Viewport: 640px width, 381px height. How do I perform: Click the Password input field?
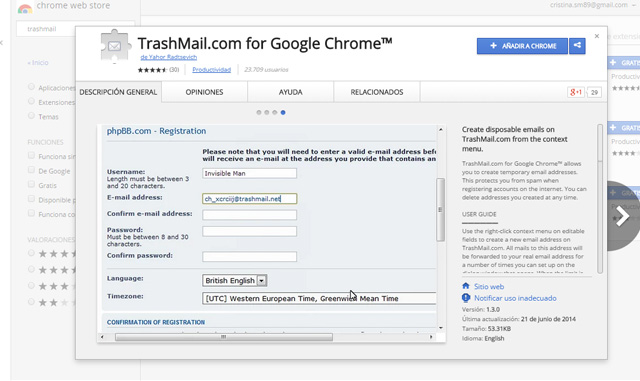click(x=249, y=231)
